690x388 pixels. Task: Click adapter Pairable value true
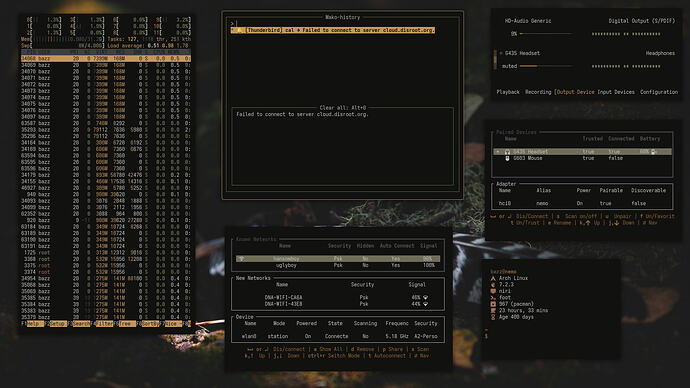(x=606, y=203)
